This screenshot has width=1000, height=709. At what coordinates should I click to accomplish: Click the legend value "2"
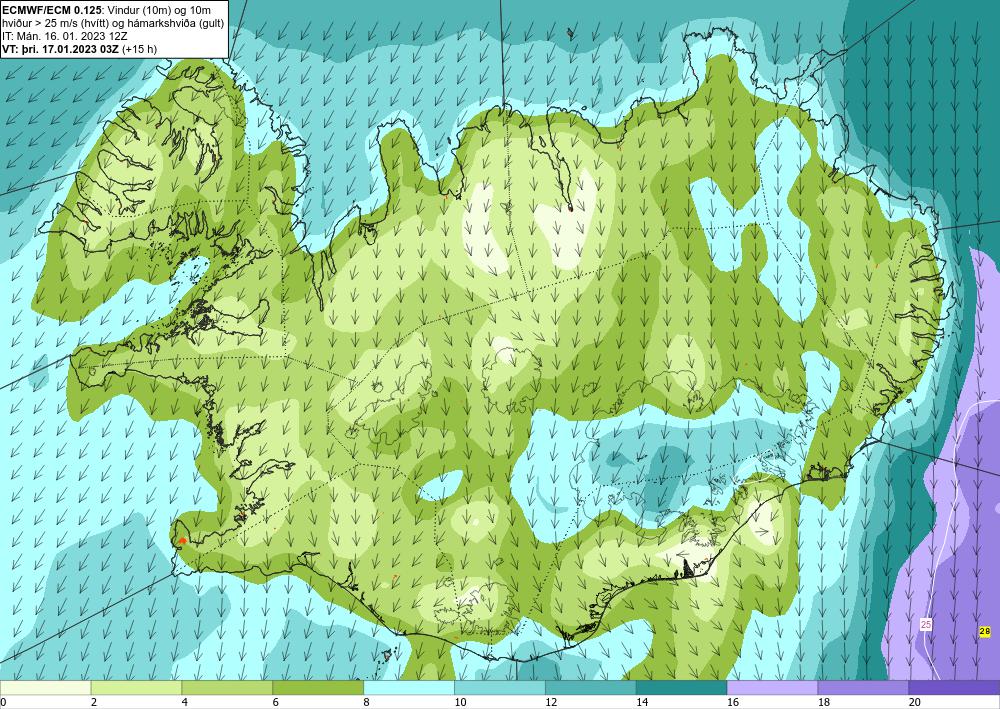pyautogui.click(x=94, y=703)
